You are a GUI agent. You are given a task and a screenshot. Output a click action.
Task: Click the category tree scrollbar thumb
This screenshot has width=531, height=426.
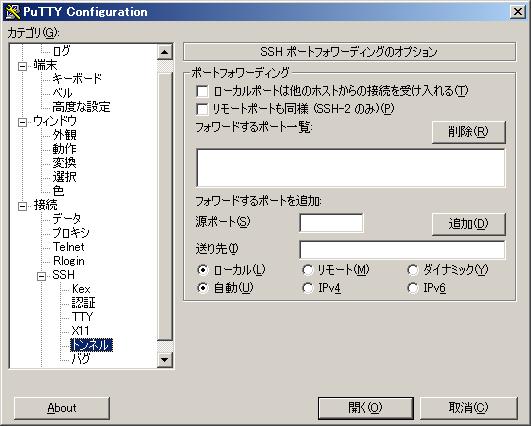pos(165,207)
